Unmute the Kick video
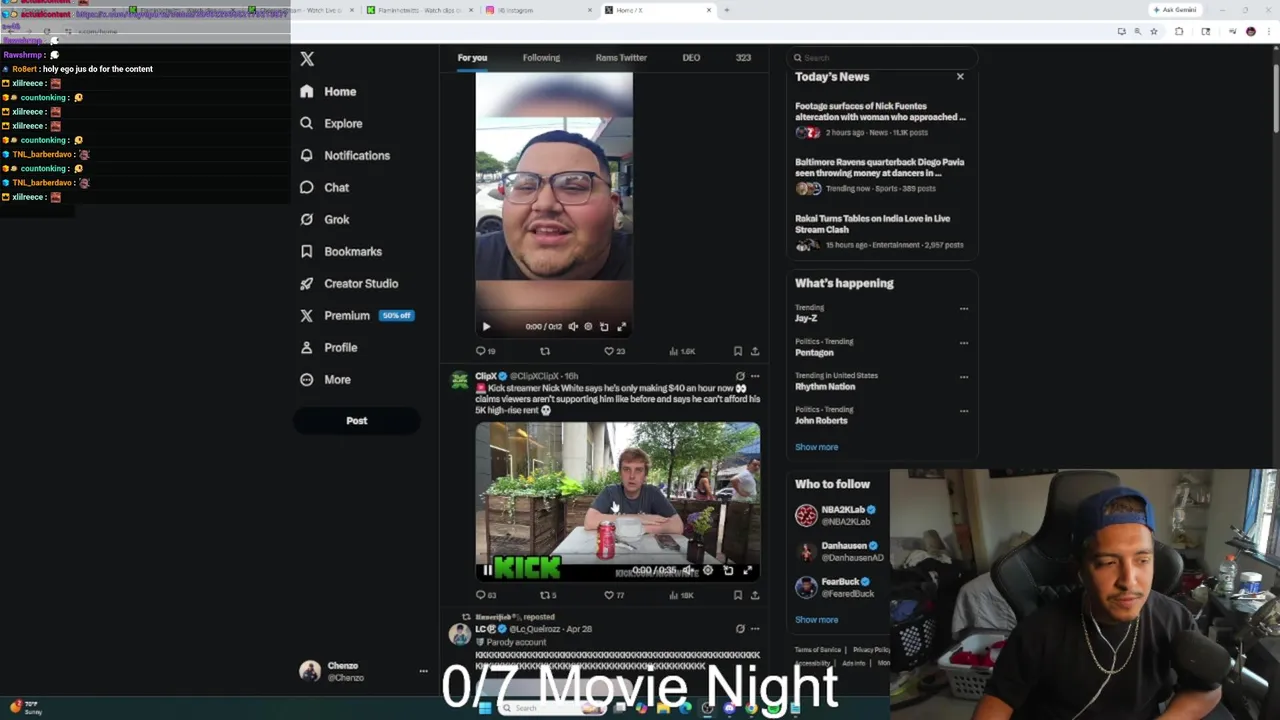Viewport: 1280px width, 720px height. (688, 570)
